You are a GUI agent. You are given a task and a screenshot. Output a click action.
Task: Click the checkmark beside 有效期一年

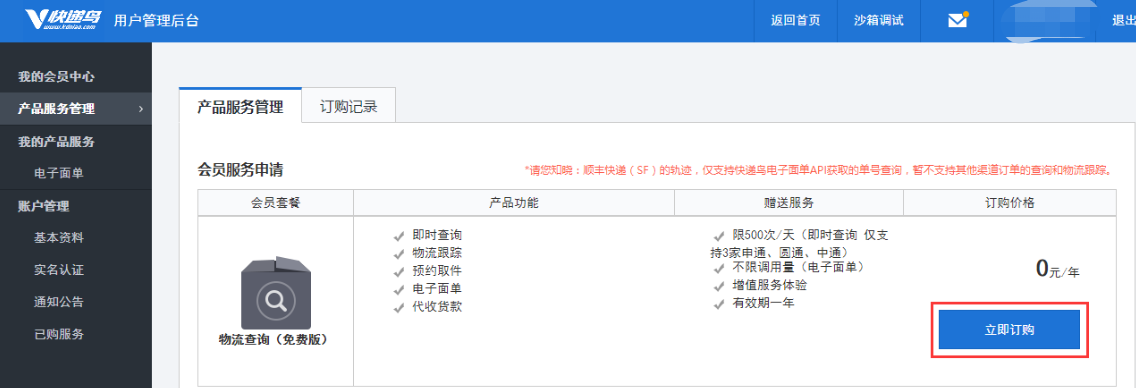click(x=719, y=304)
